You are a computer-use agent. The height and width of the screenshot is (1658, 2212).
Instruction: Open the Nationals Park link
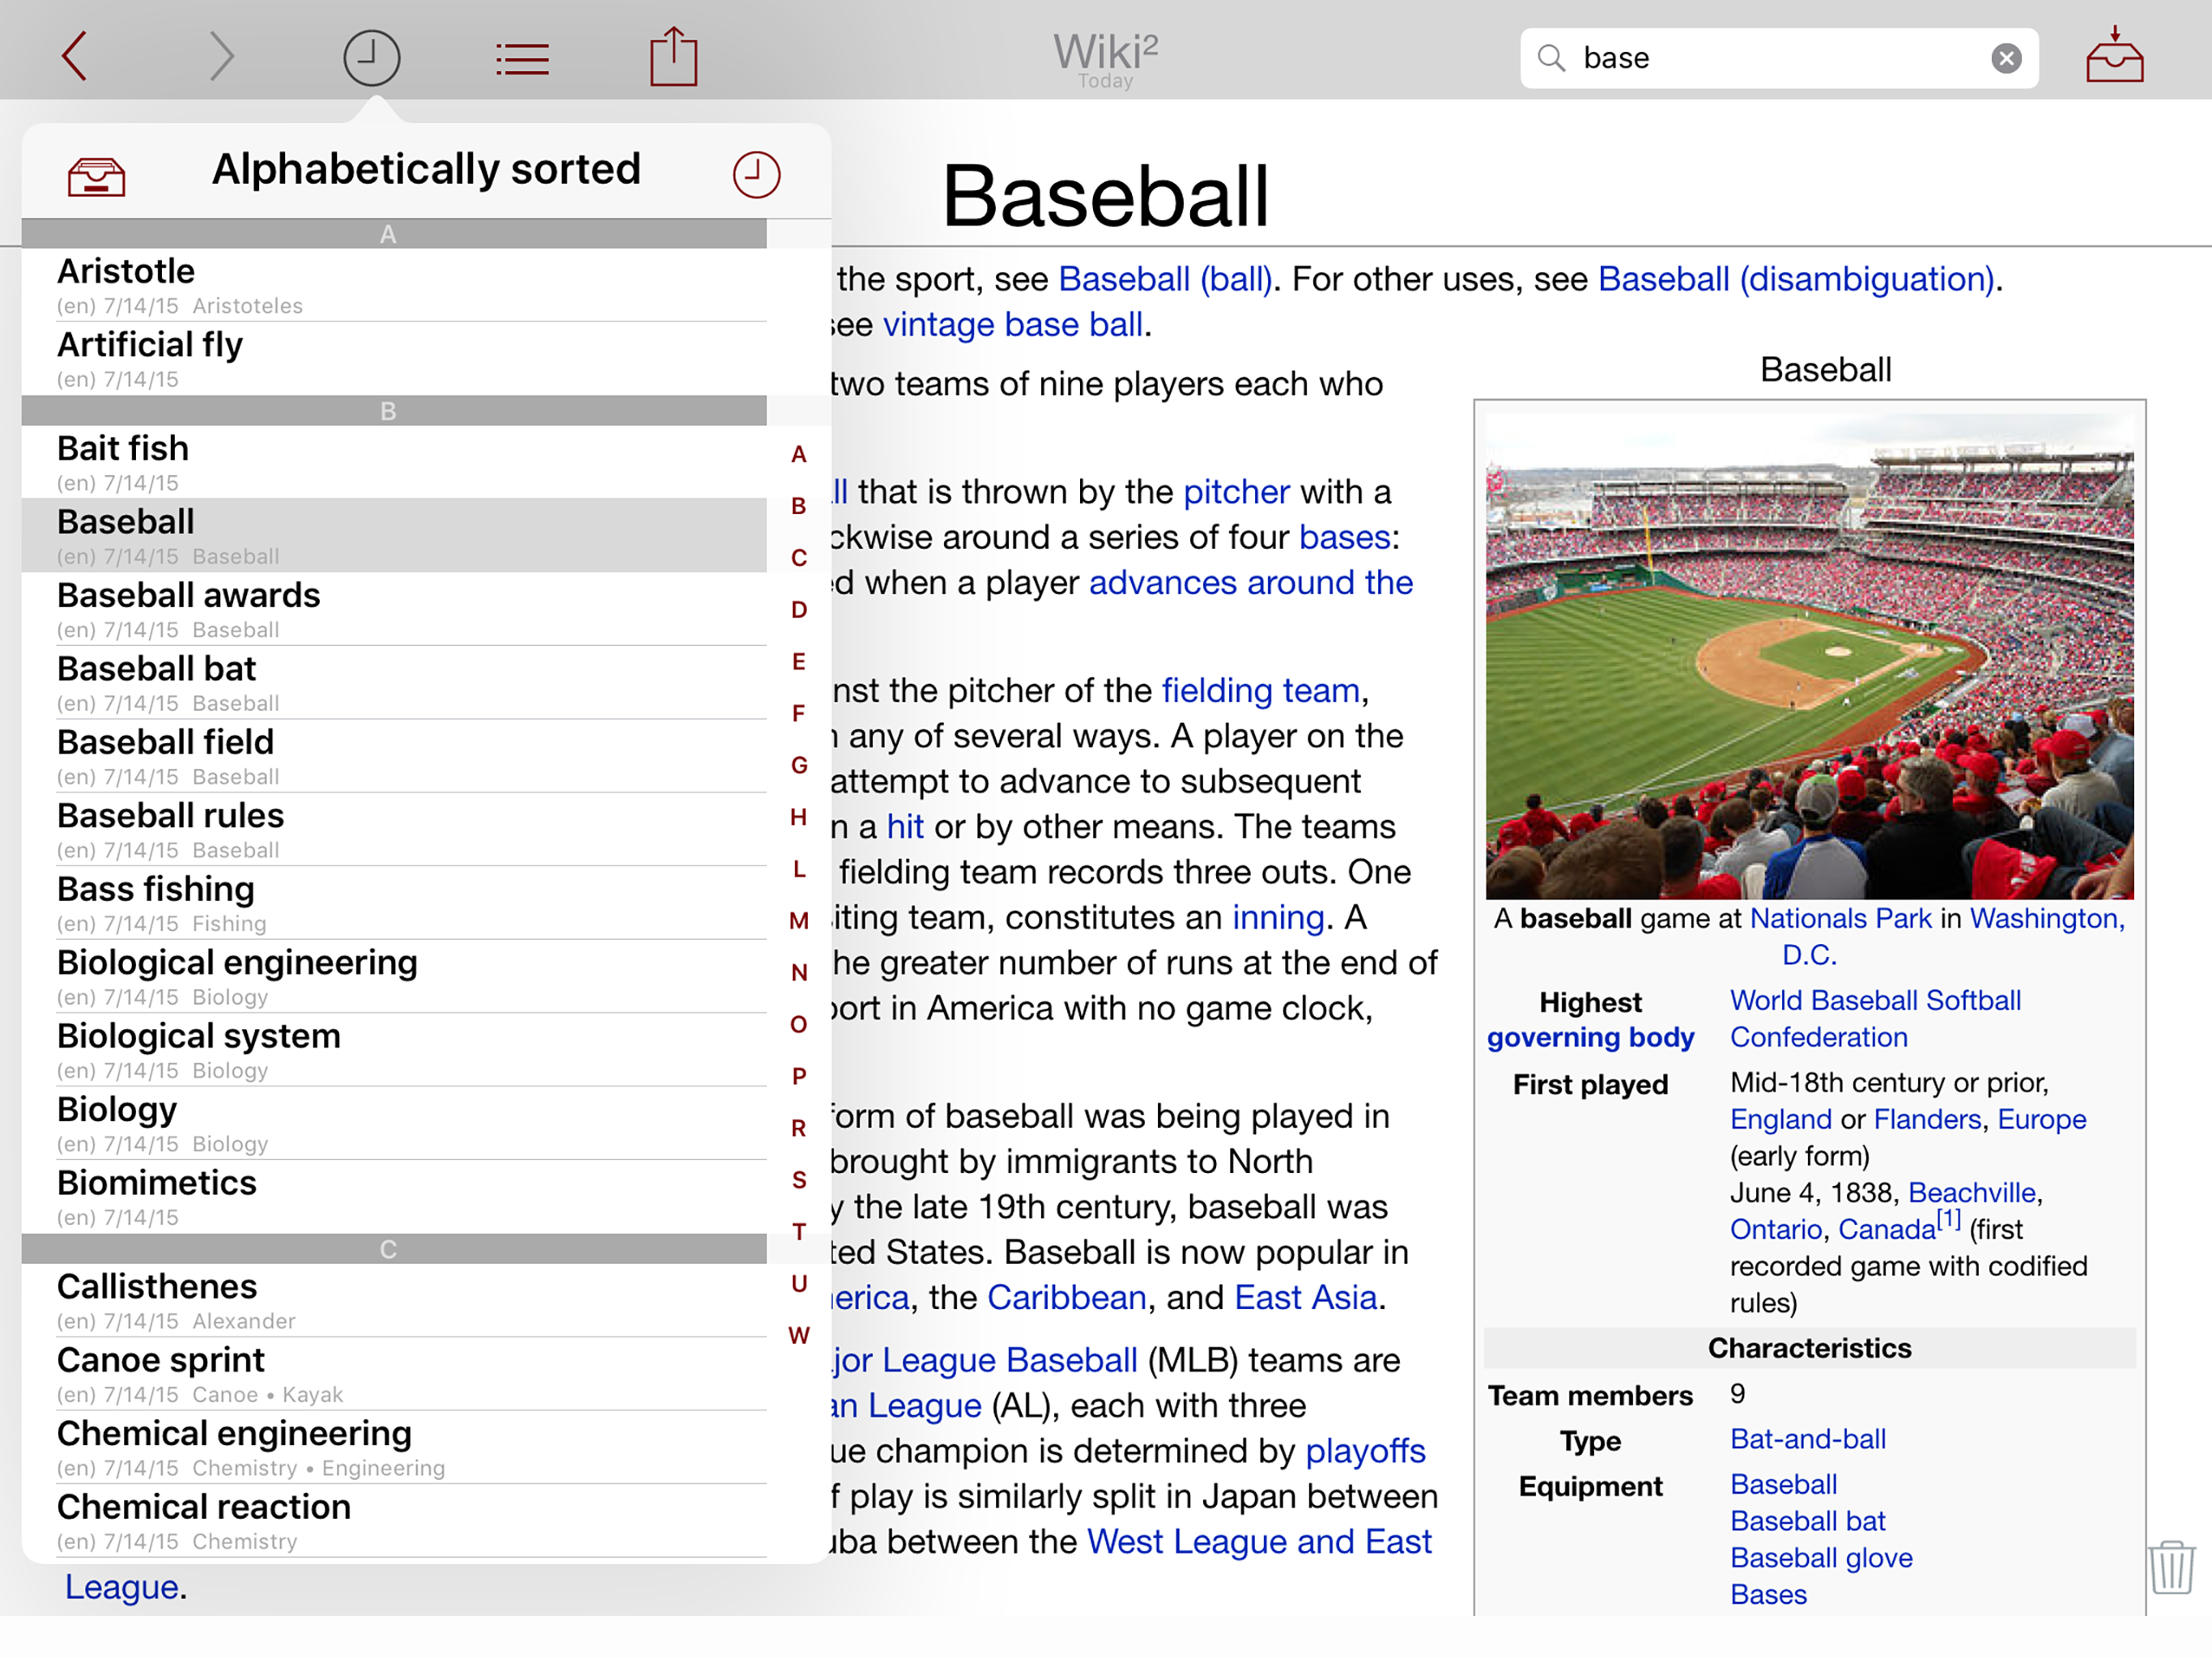click(1840, 918)
